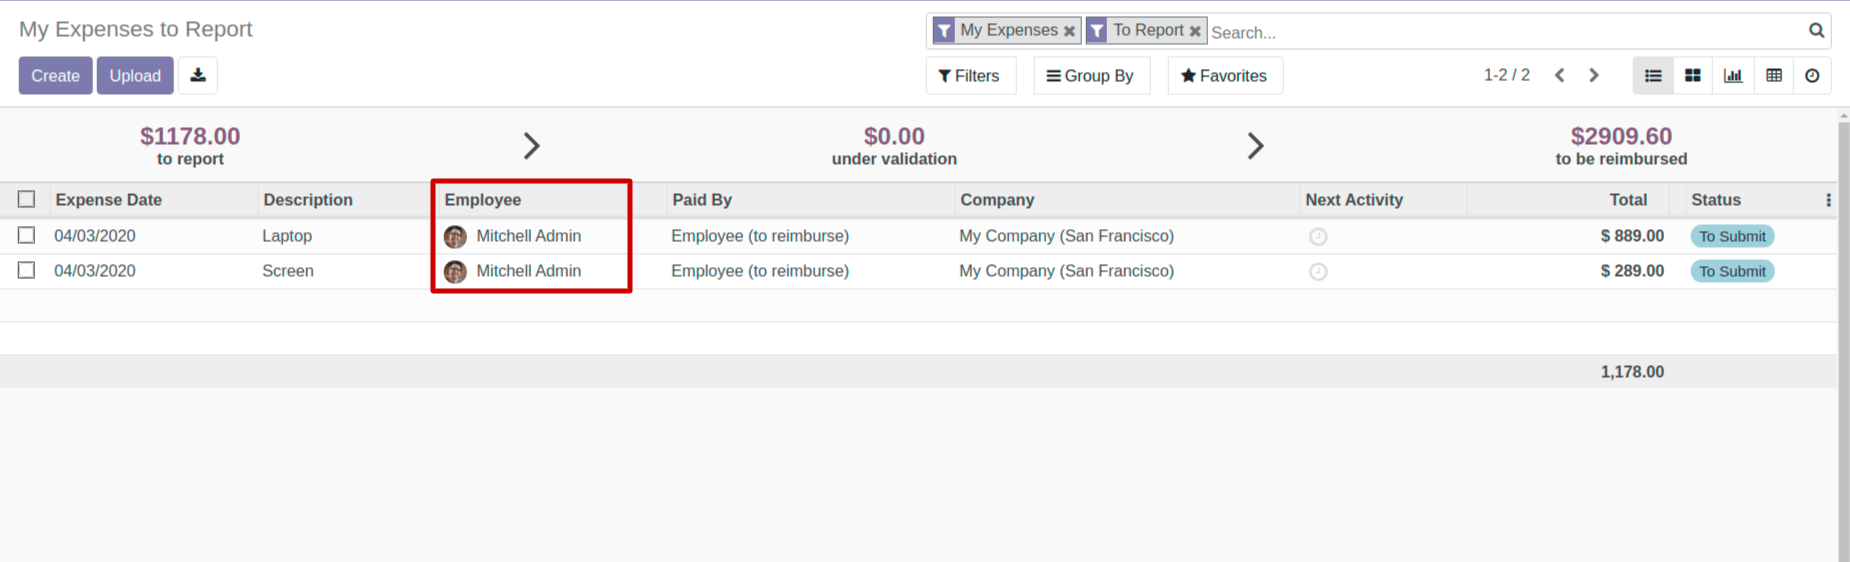Click the $0.00 under validation summary
The image size is (1850, 562).
(x=894, y=145)
